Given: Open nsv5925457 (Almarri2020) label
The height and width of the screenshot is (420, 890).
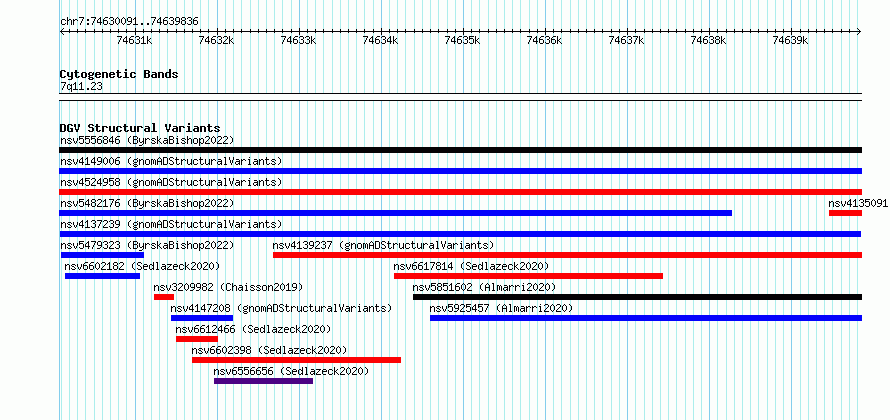Looking at the screenshot, I should [x=501, y=308].
